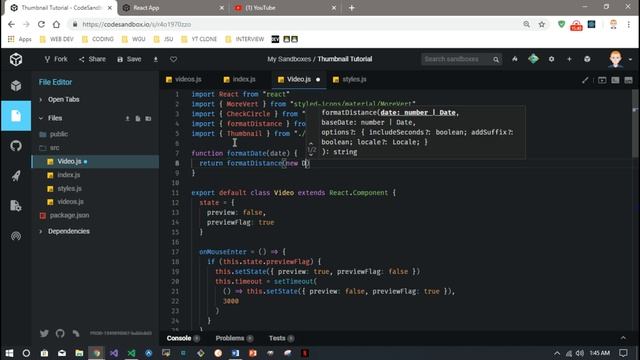The width and height of the screenshot is (640, 360).
Task: Open the taskbar notification center icon
Action: [623, 353]
